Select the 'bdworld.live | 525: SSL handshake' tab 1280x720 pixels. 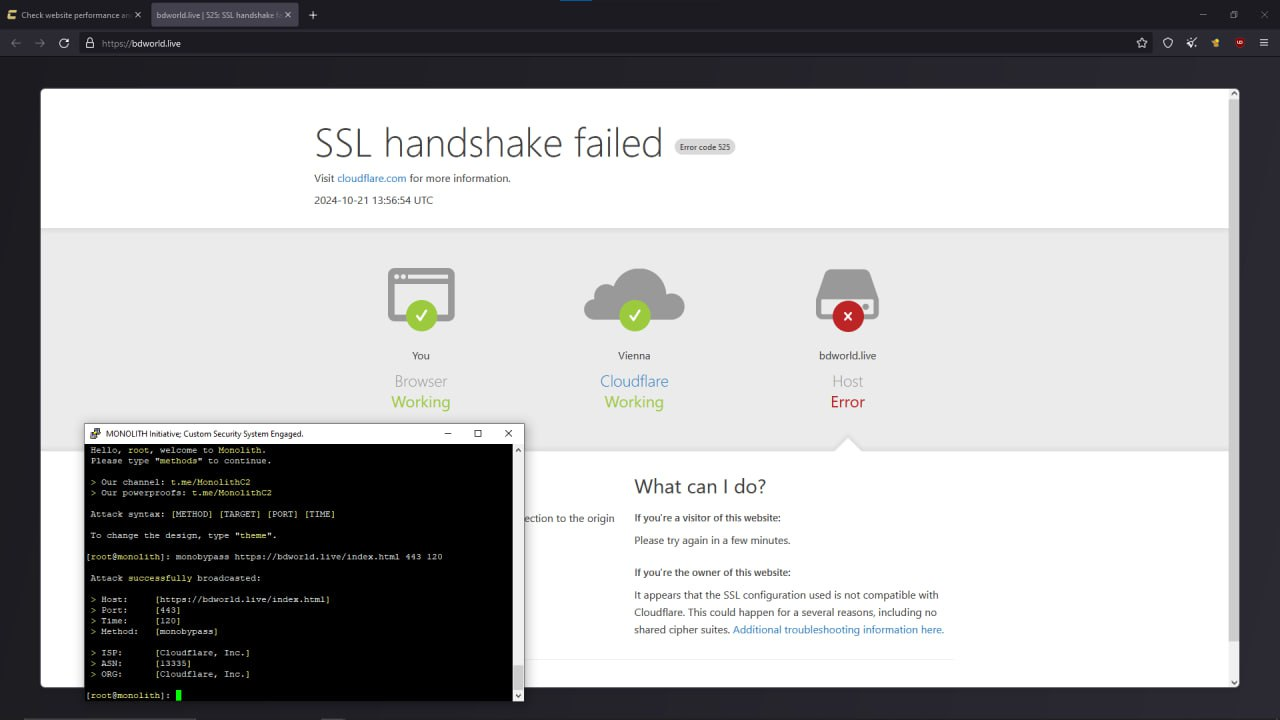pos(224,15)
